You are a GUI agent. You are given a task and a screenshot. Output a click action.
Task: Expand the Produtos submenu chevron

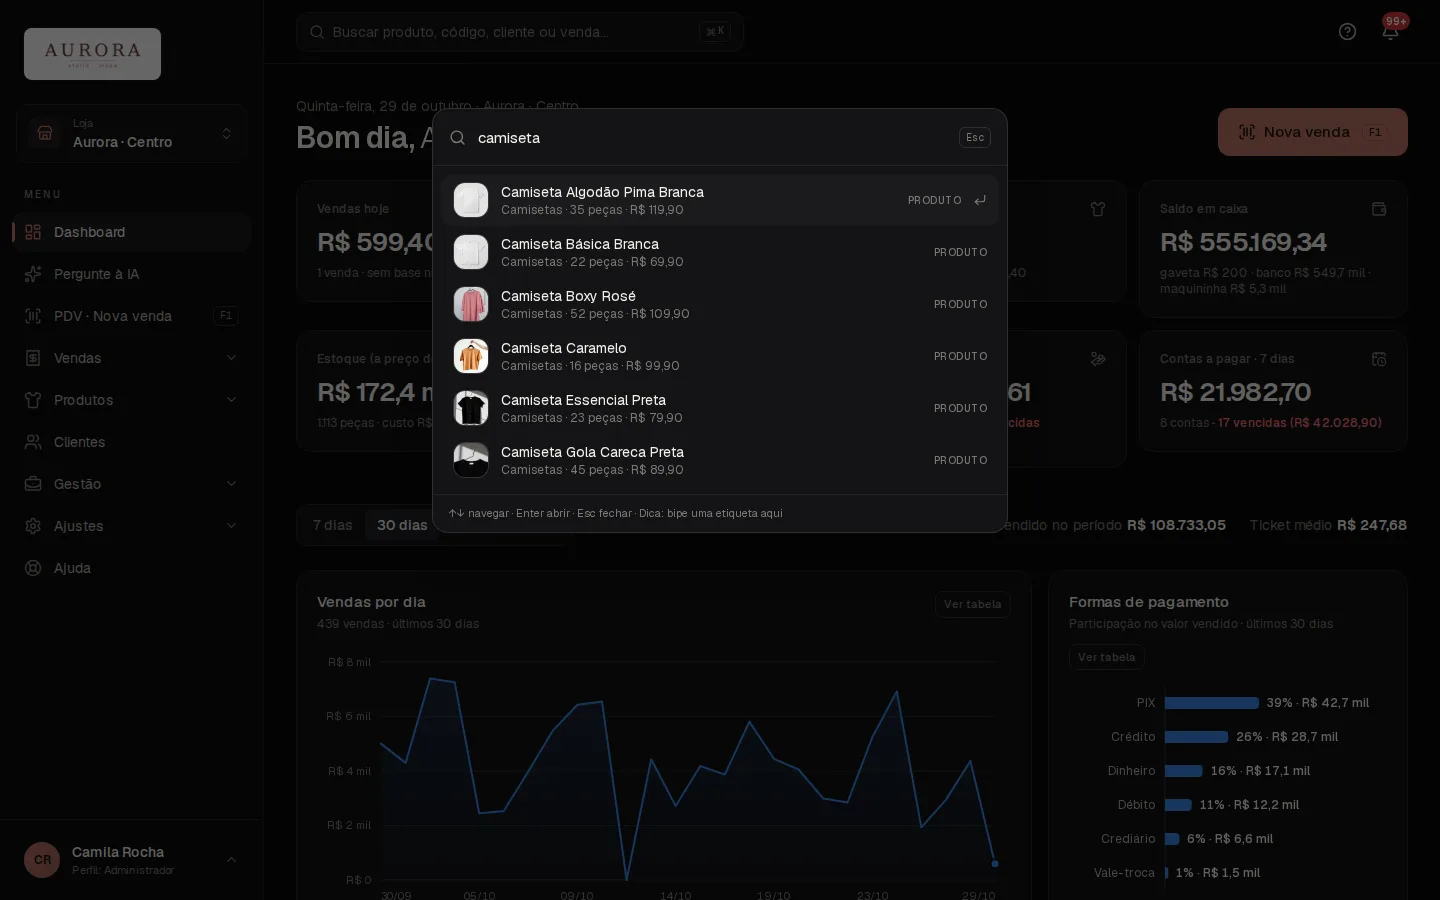pyautogui.click(x=232, y=400)
